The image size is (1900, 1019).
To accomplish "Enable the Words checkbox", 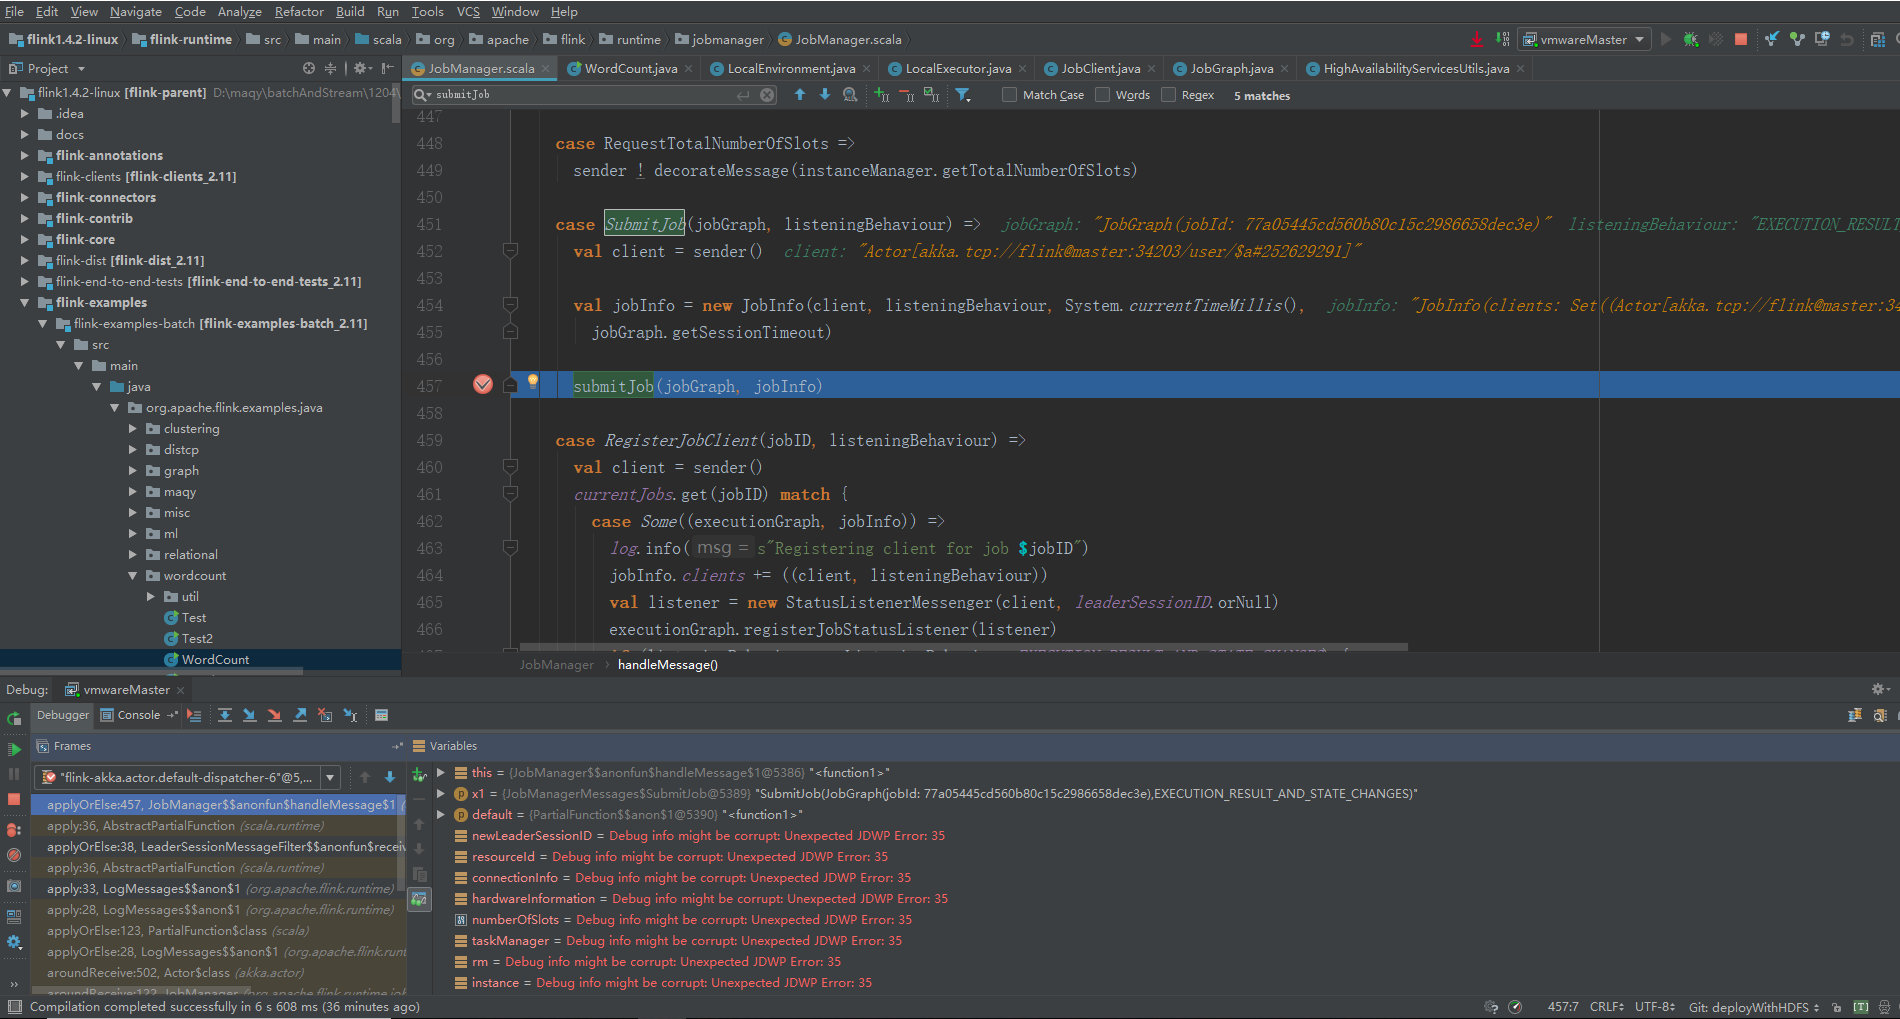I will tap(1103, 95).
